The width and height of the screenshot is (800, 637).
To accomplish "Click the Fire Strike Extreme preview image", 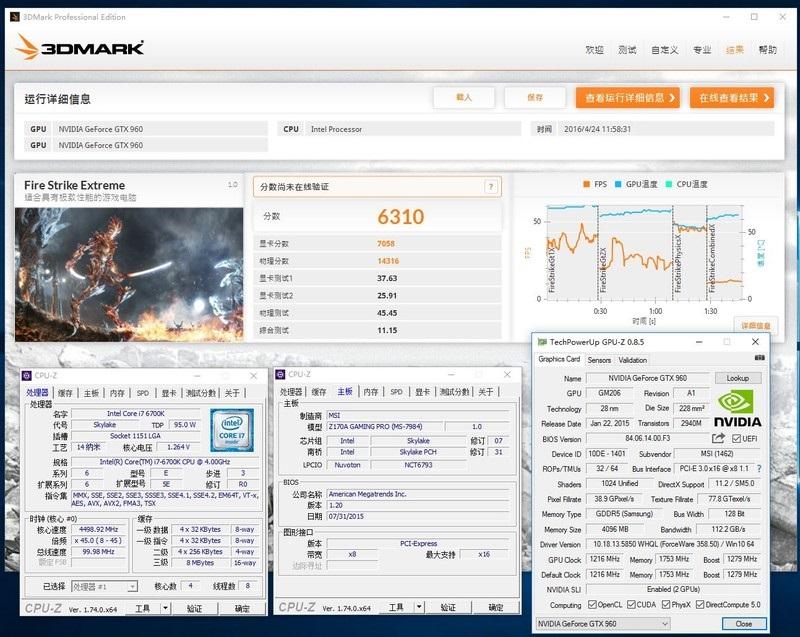I will 129,274.
